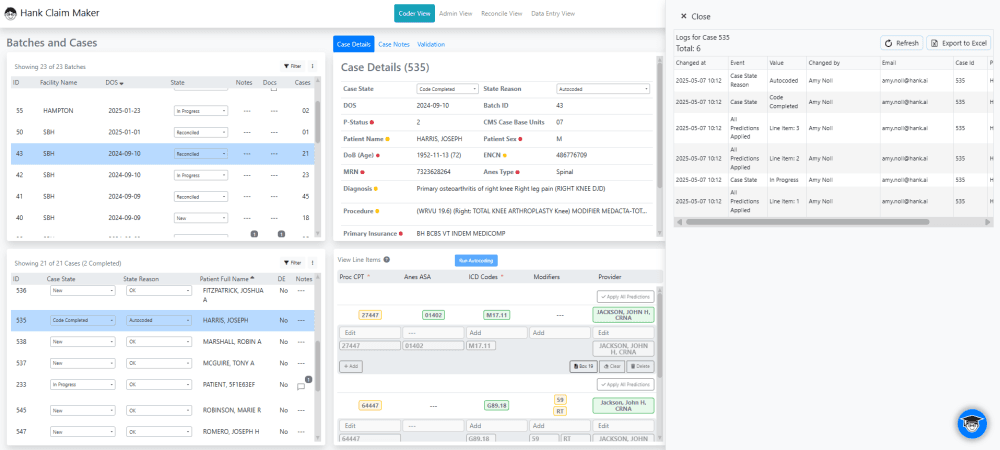The image size is (1000, 450).
Task: Open the kebab menu in Batches panel
Action: click(312, 66)
